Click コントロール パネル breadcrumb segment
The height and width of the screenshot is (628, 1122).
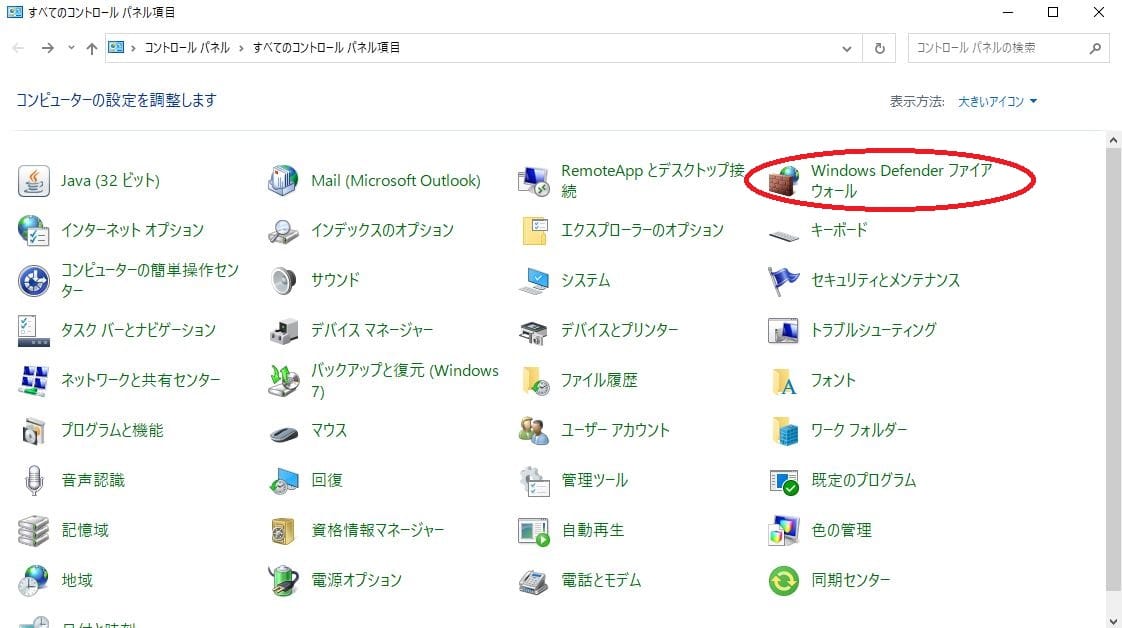187,48
